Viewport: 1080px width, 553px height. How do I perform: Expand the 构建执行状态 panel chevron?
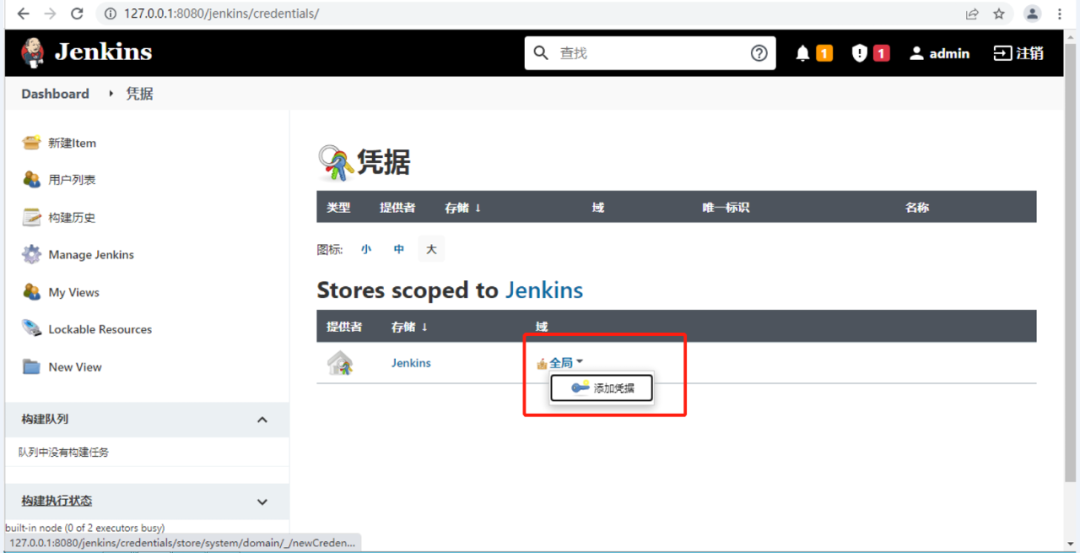pos(262,501)
